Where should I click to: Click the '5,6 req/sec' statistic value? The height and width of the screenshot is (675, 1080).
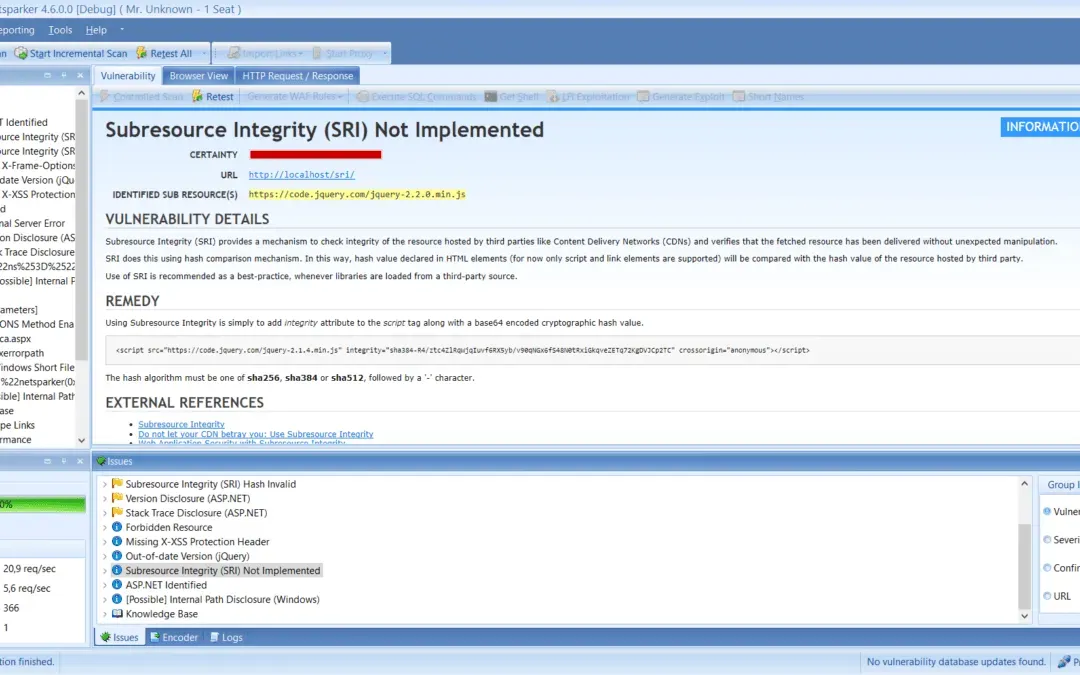coord(26,588)
